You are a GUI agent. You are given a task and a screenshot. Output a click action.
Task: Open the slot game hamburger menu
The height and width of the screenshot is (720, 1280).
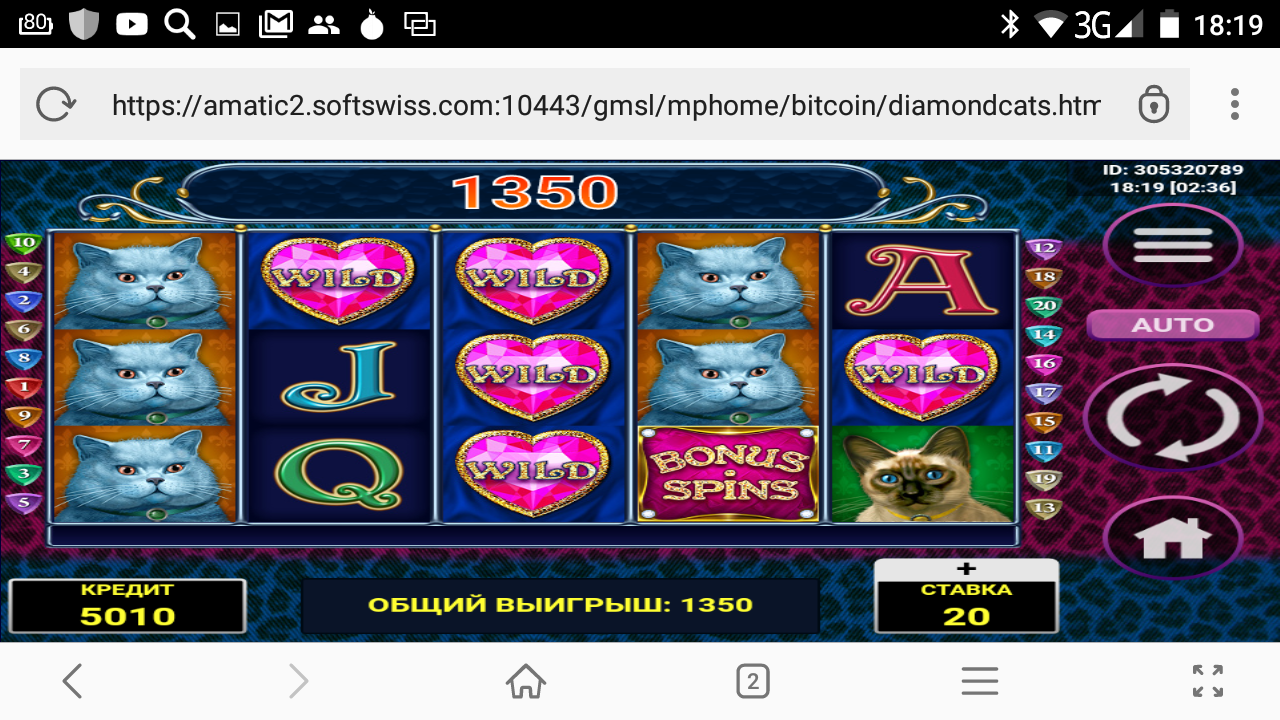(x=1173, y=244)
